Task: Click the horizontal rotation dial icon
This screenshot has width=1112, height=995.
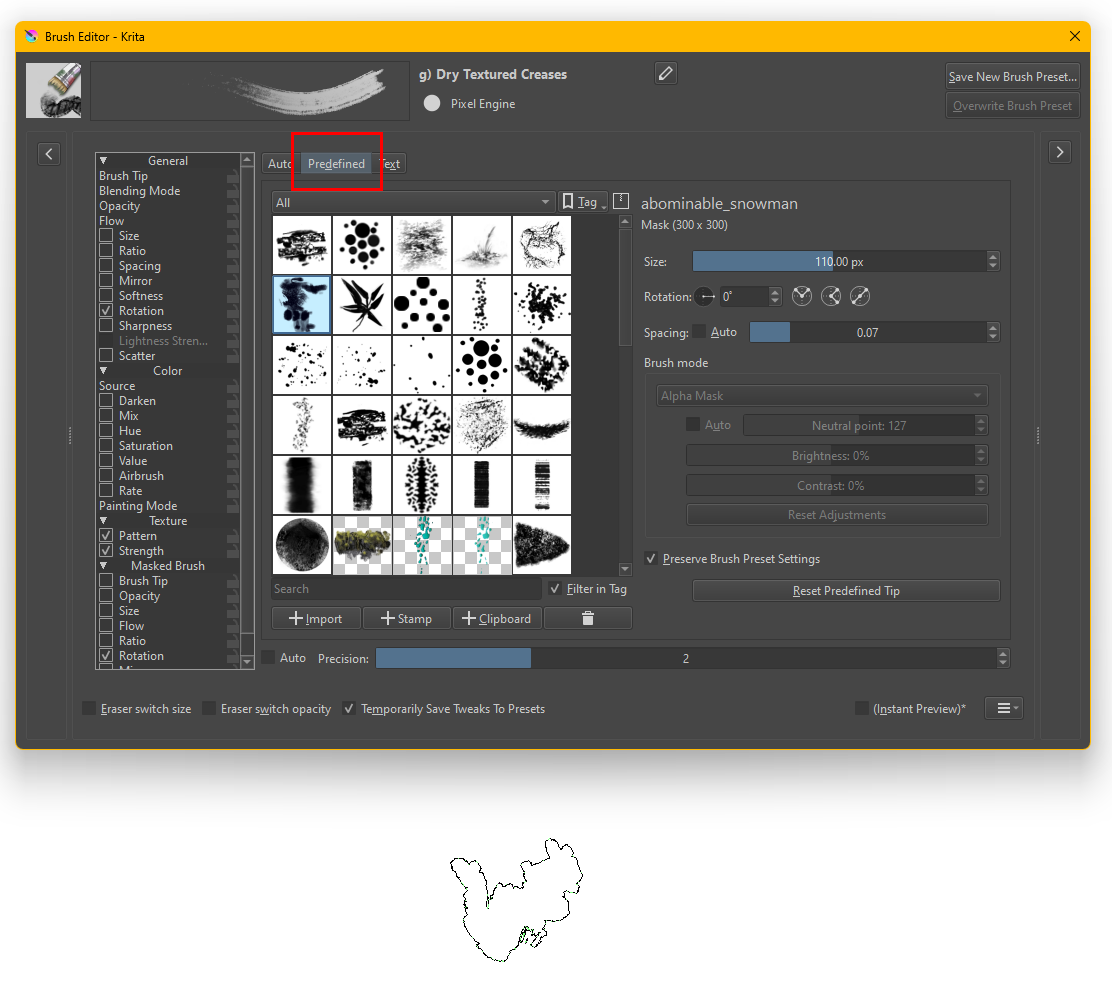Action: (704, 296)
